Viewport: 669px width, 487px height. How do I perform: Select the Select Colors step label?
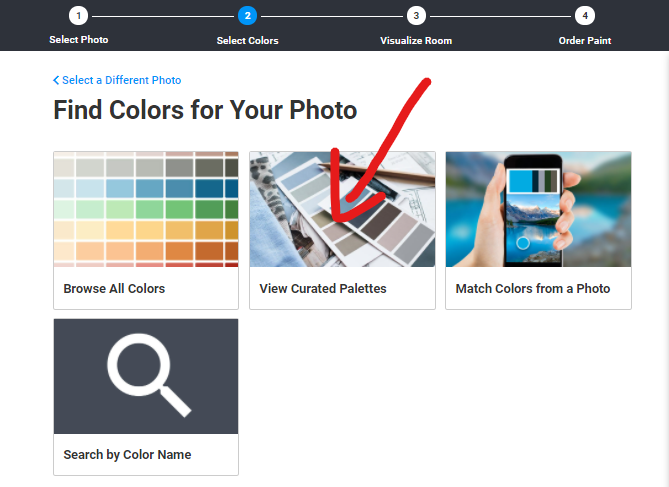click(247, 41)
